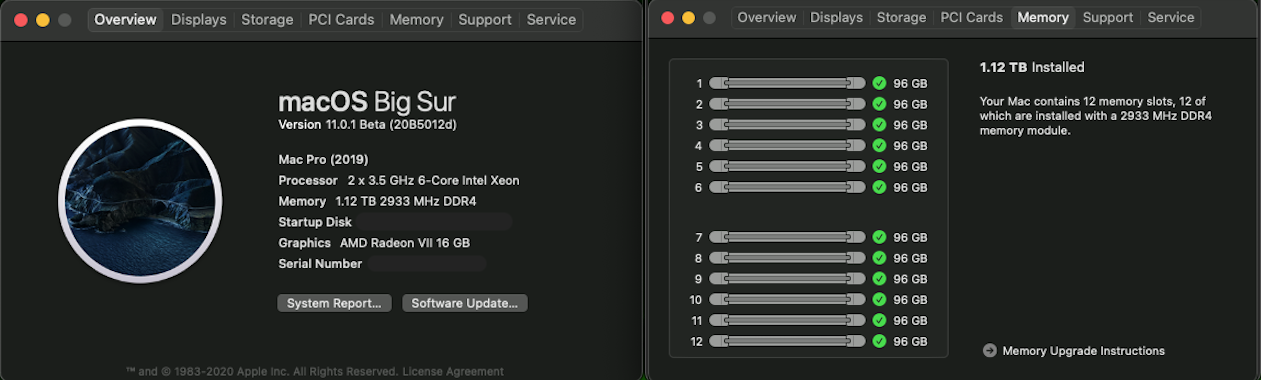
Task: Click the Software Update button
Action: (x=465, y=303)
